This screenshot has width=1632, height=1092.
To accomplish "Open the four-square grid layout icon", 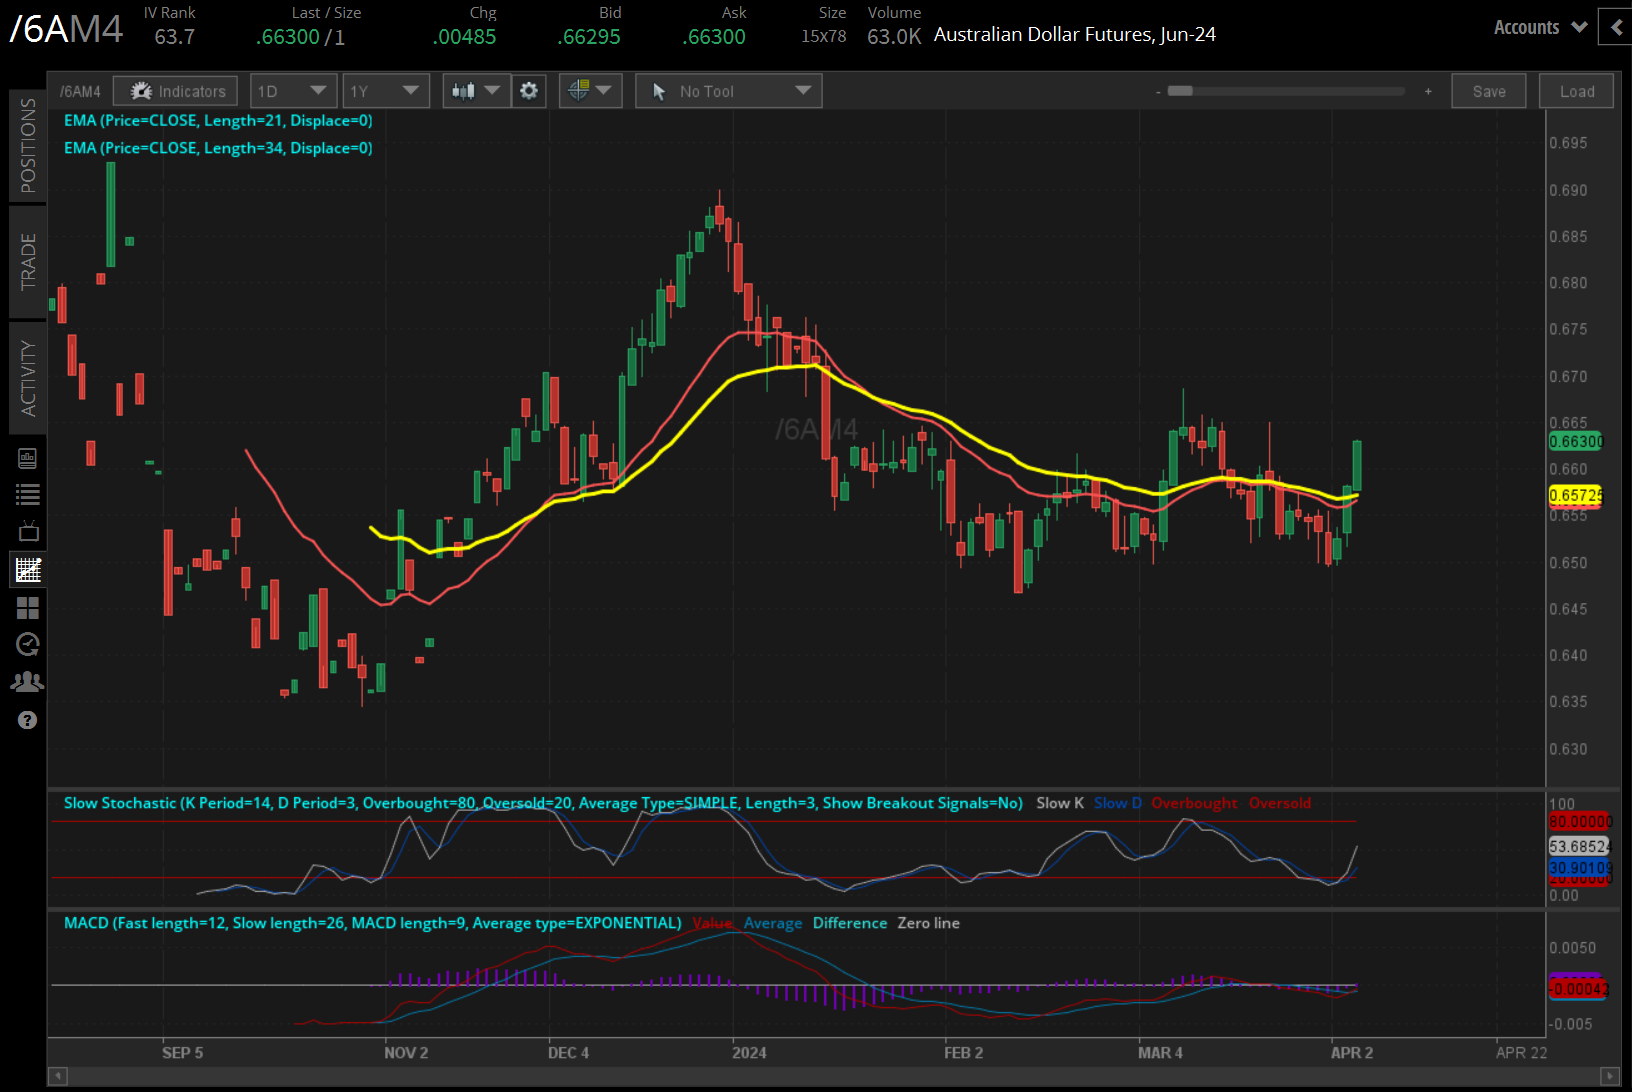I will (x=28, y=607).
